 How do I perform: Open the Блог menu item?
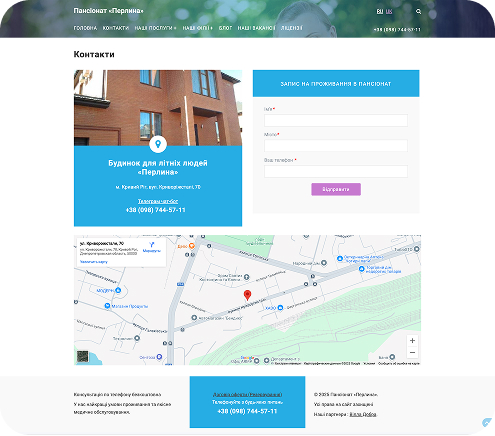225,28
